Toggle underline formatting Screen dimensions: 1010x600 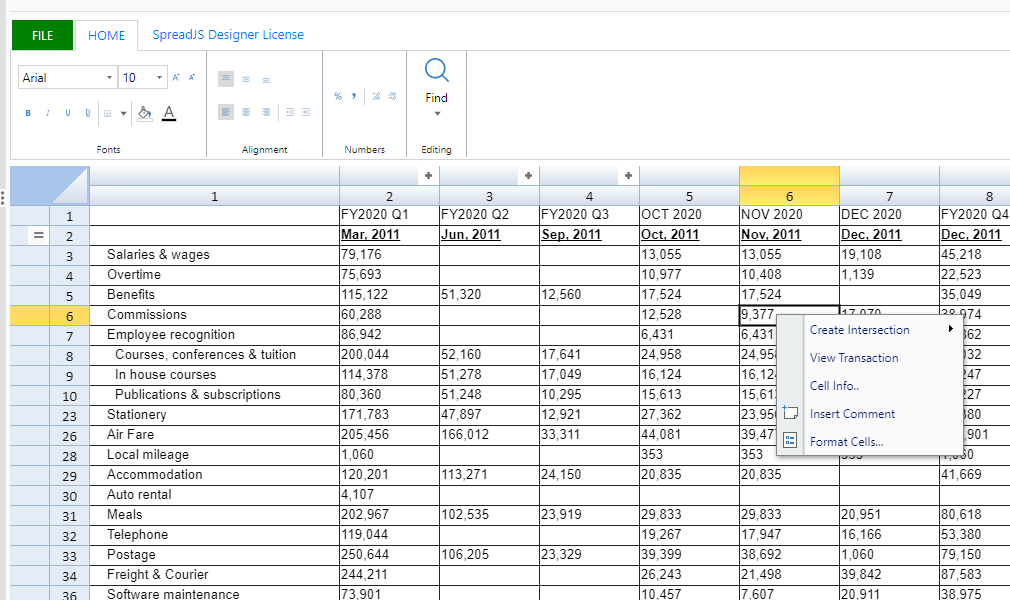(67, 112)
